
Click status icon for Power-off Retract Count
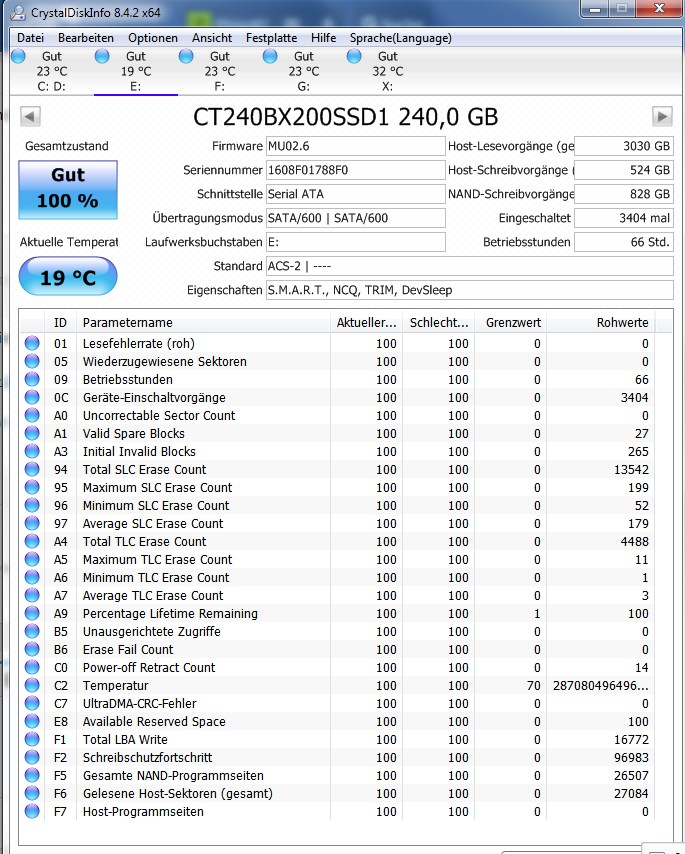[x=32, y=667]
